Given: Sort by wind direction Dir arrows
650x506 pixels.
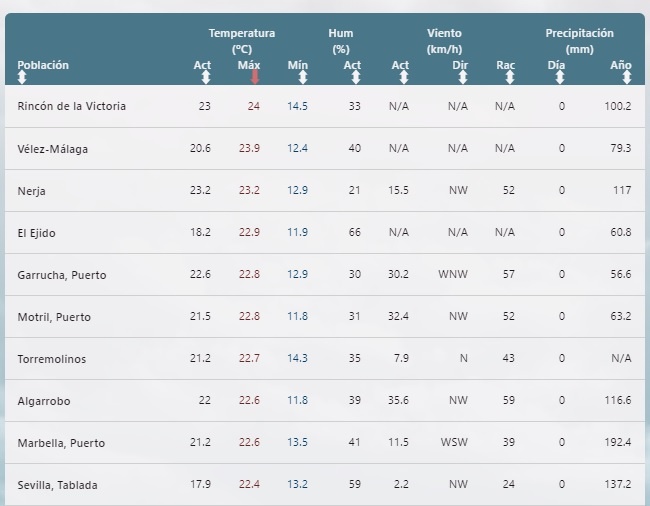Looking at the screenshot, I should (x=463, y=77).
